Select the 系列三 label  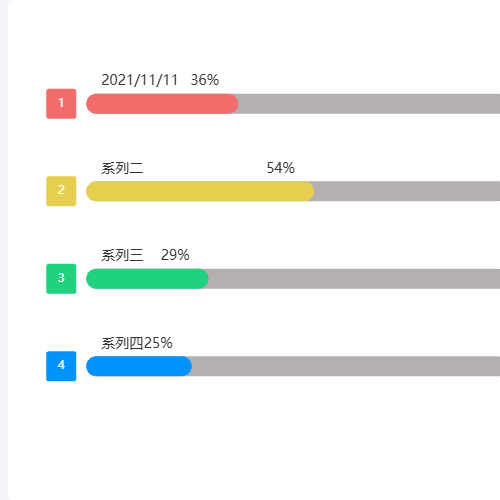coord(122,255)
